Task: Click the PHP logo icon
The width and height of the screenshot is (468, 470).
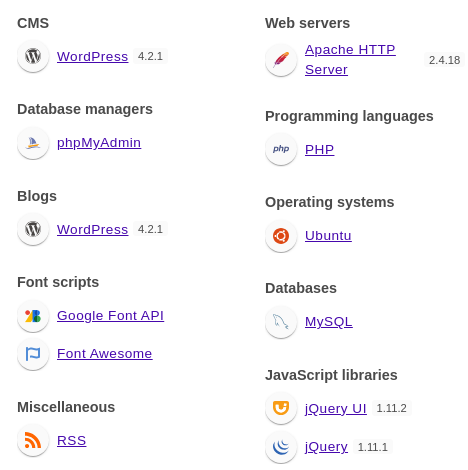Action: pos(281,149)
